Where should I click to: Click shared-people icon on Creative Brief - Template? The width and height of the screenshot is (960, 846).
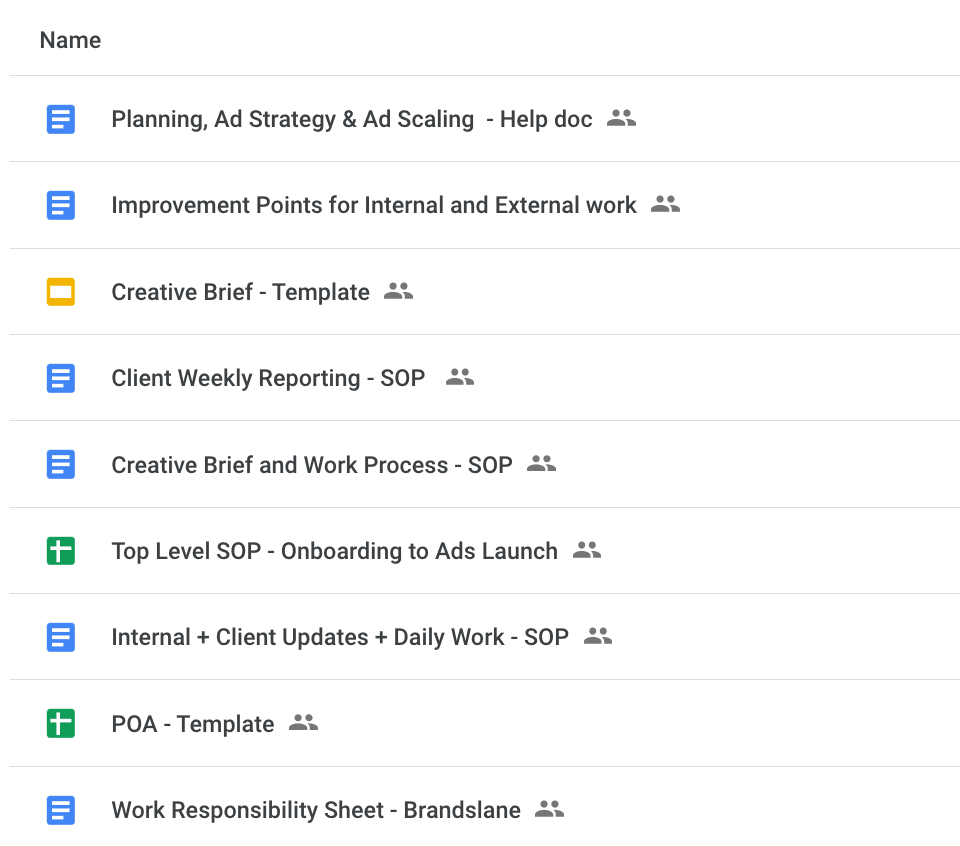398,291
